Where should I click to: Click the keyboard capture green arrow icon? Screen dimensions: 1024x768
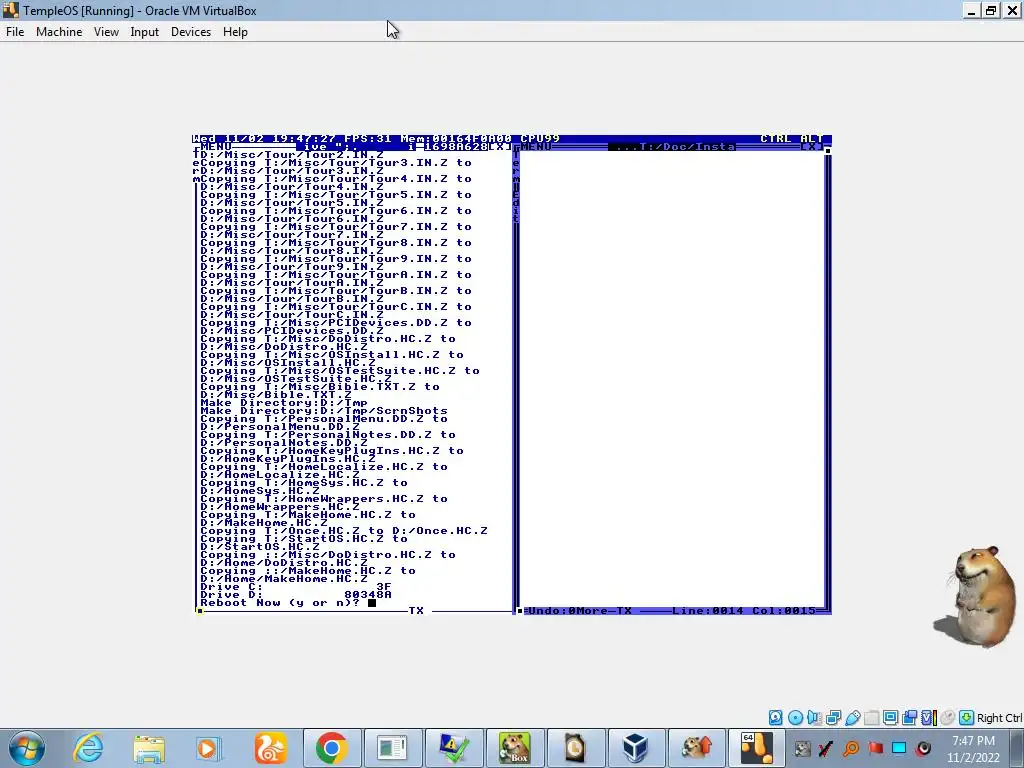[x=967, y=718]
